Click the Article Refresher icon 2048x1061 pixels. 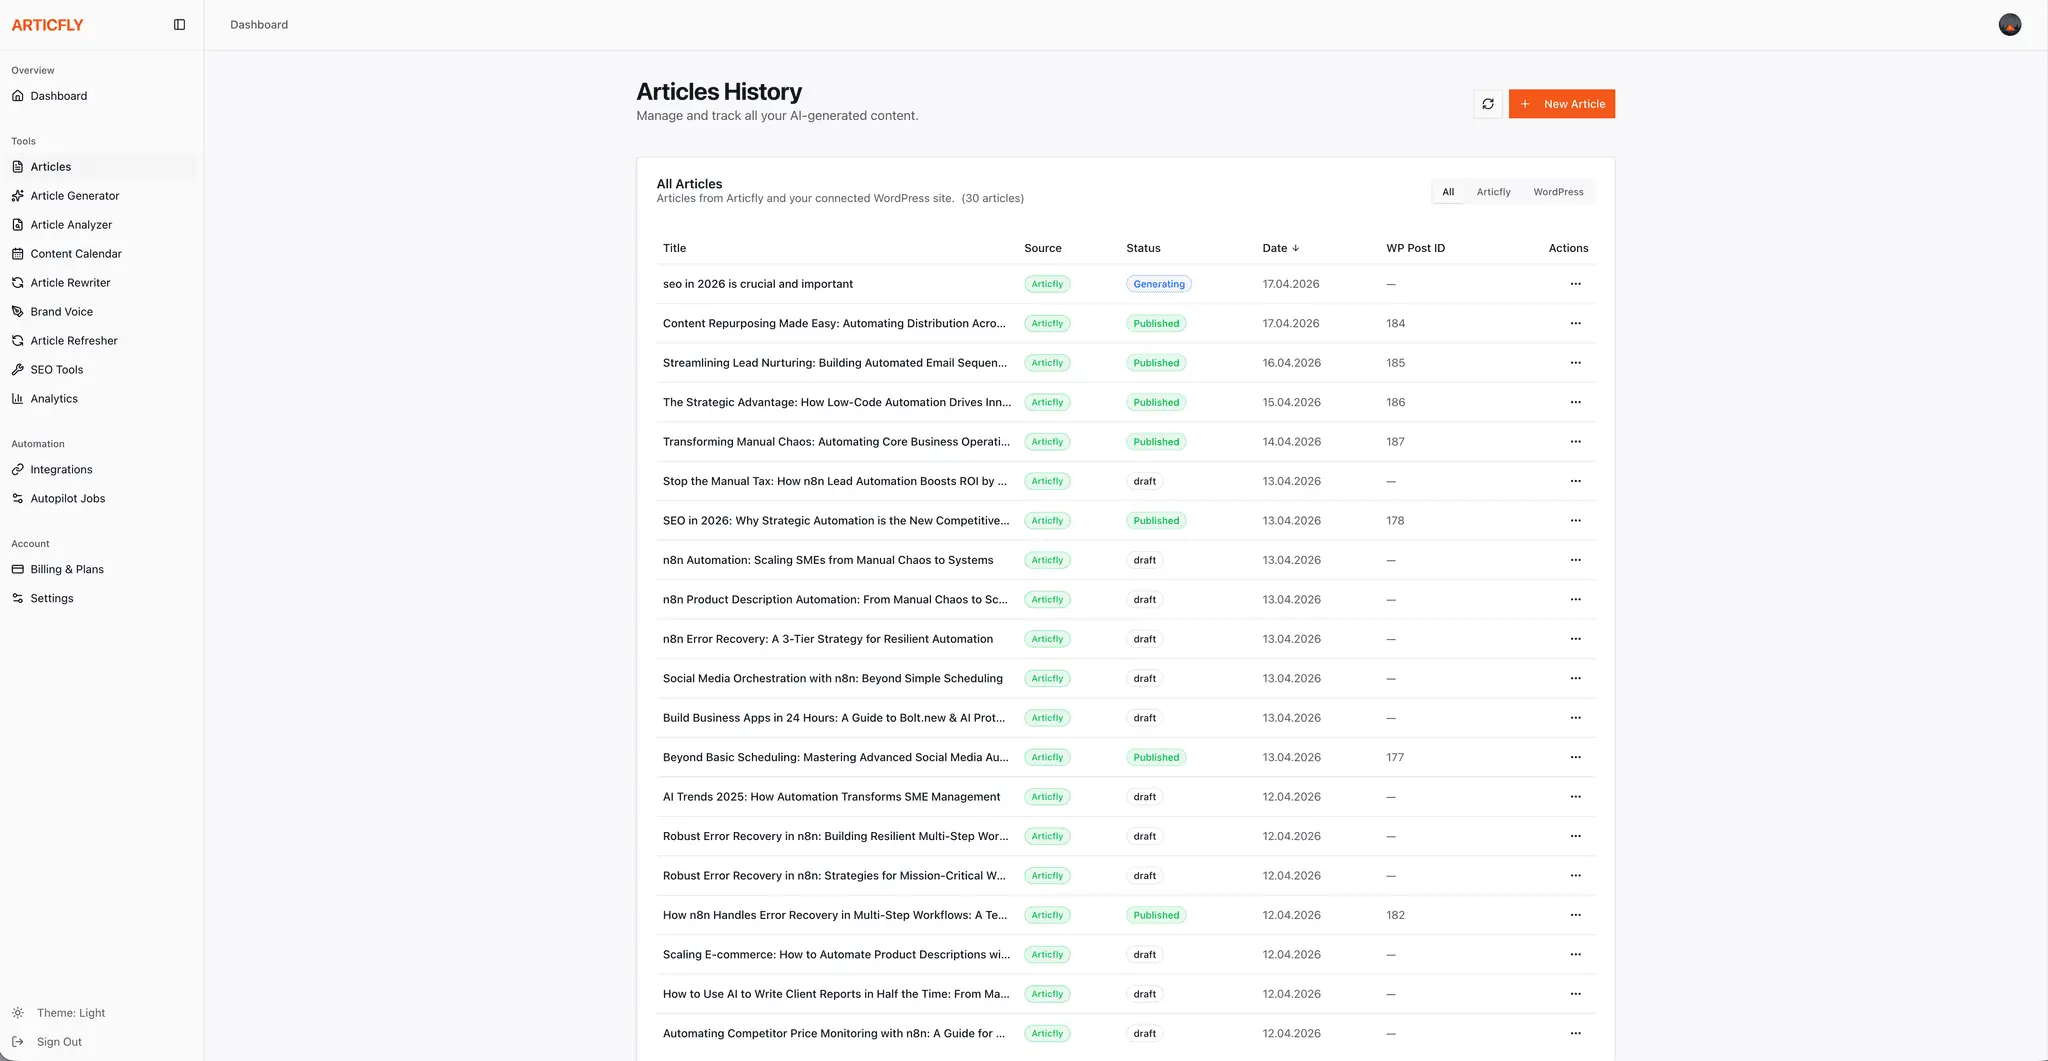click(x=18, y=341)
